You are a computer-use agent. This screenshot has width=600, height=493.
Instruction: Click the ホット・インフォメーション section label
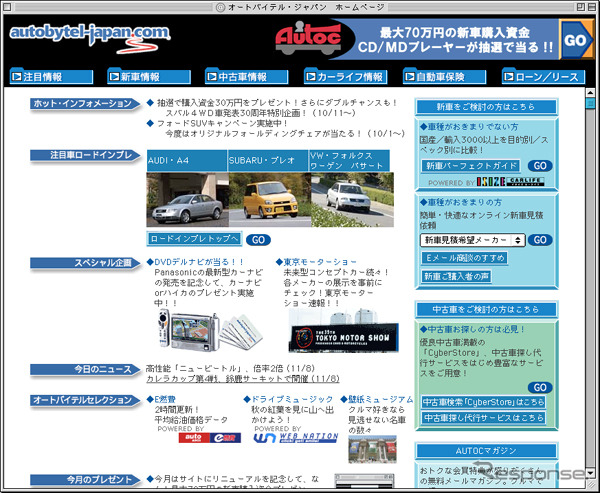point(85,104)
